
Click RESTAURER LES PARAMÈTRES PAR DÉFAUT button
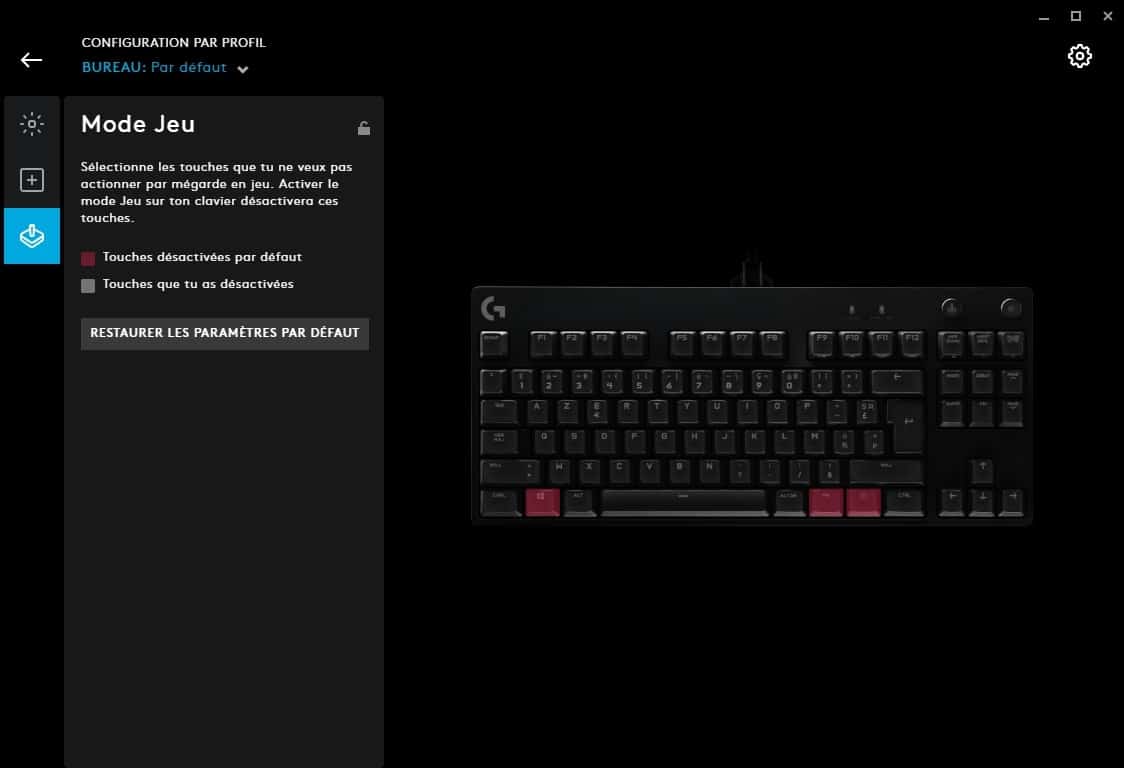(x=225, y=333)
